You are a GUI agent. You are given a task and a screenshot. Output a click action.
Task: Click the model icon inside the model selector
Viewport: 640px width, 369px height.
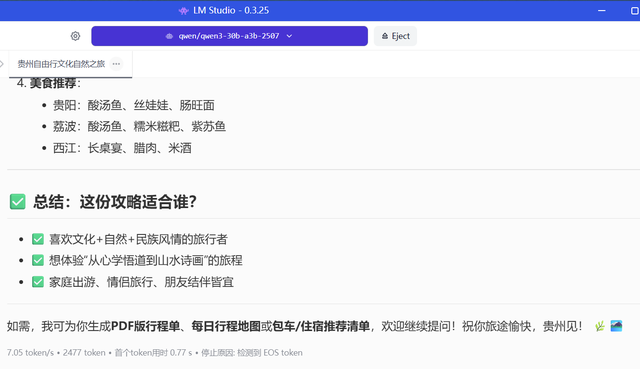click(169, 36)
